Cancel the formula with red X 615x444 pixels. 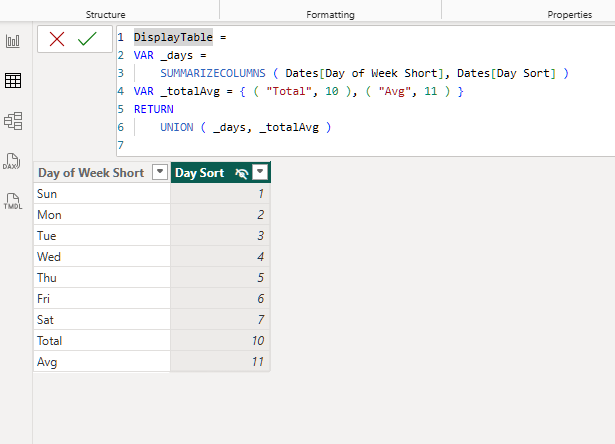click(x=57, y=39)
